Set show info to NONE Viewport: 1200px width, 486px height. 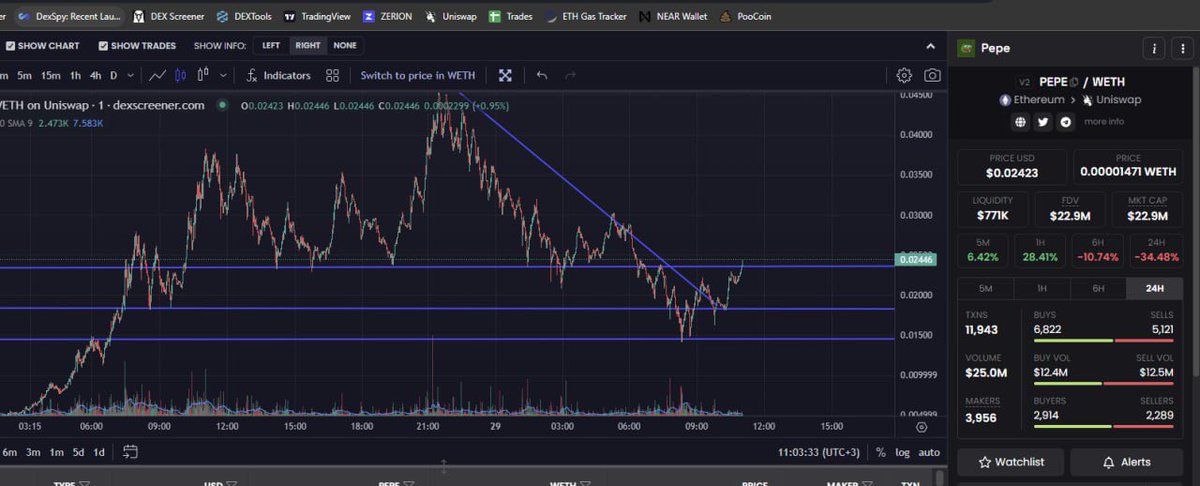[345, 46]
